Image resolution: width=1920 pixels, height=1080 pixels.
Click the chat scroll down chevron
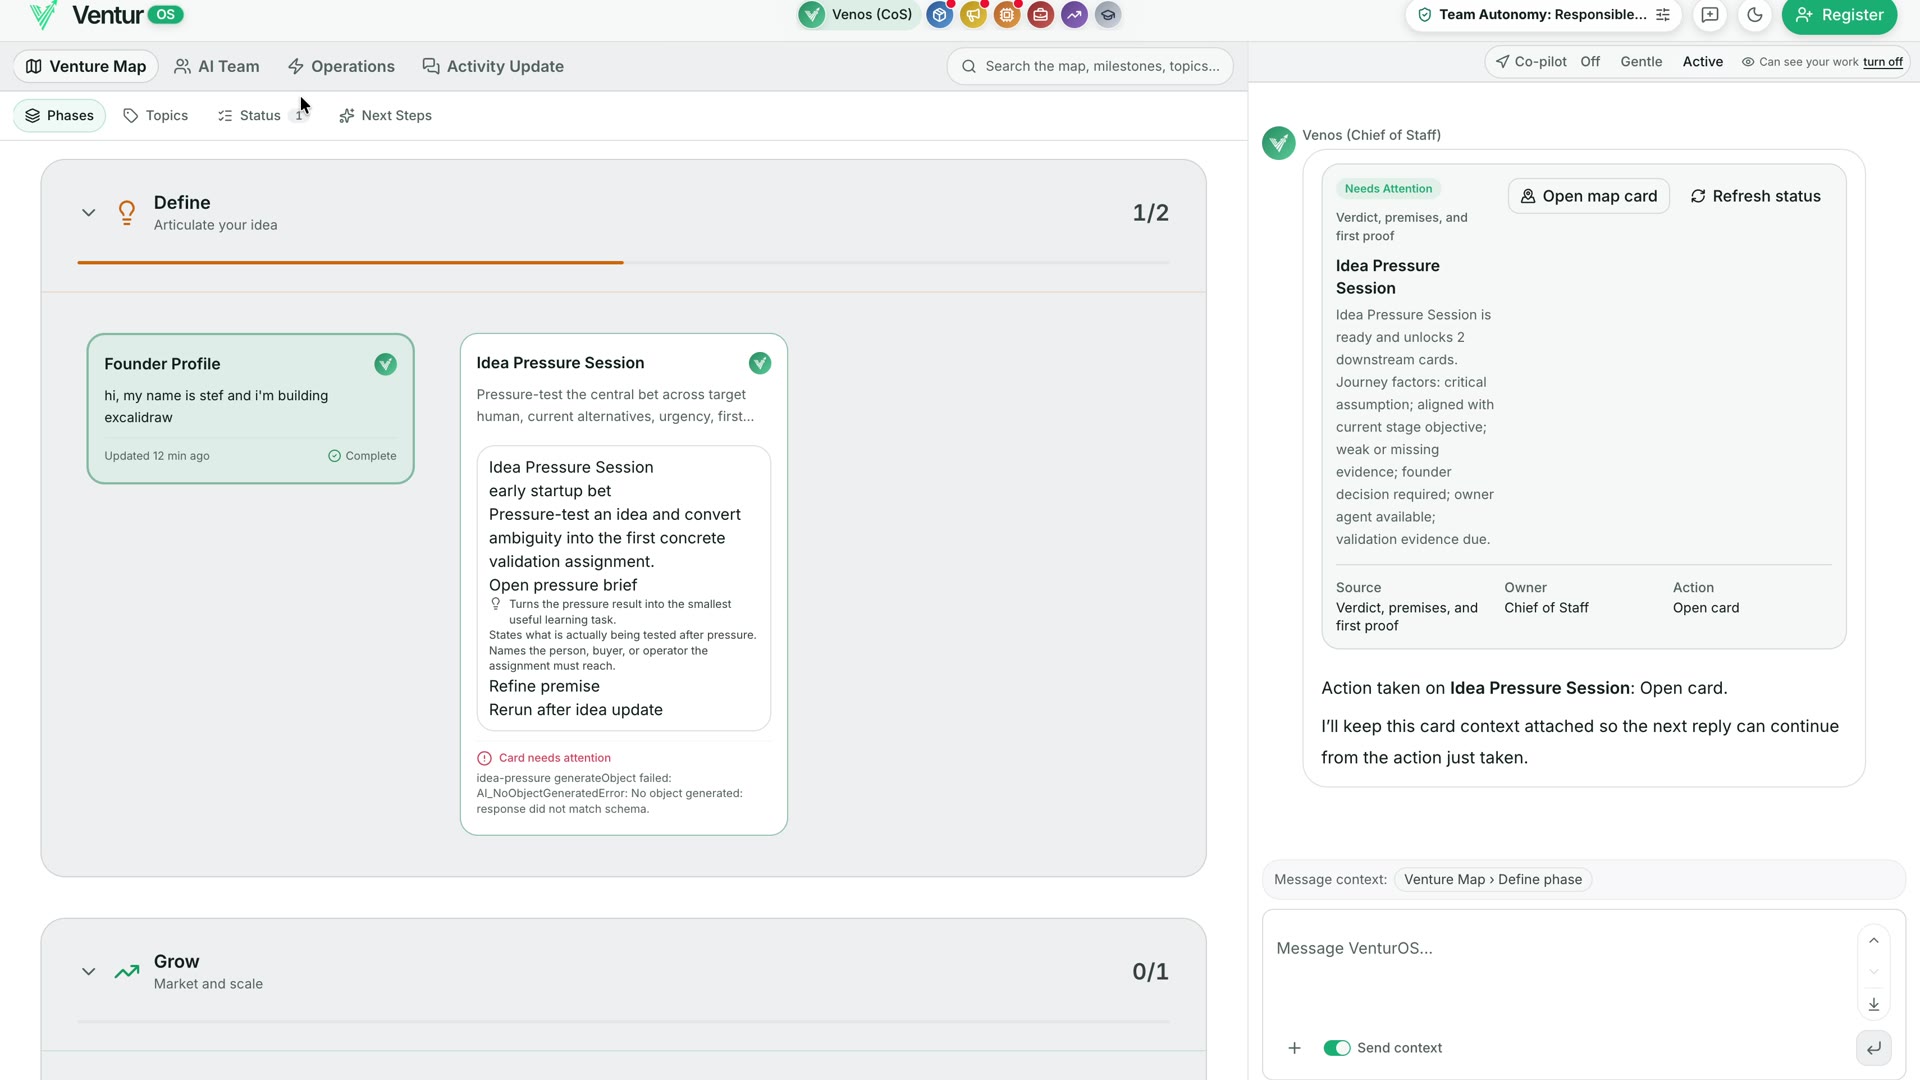tap(1873, 972)
